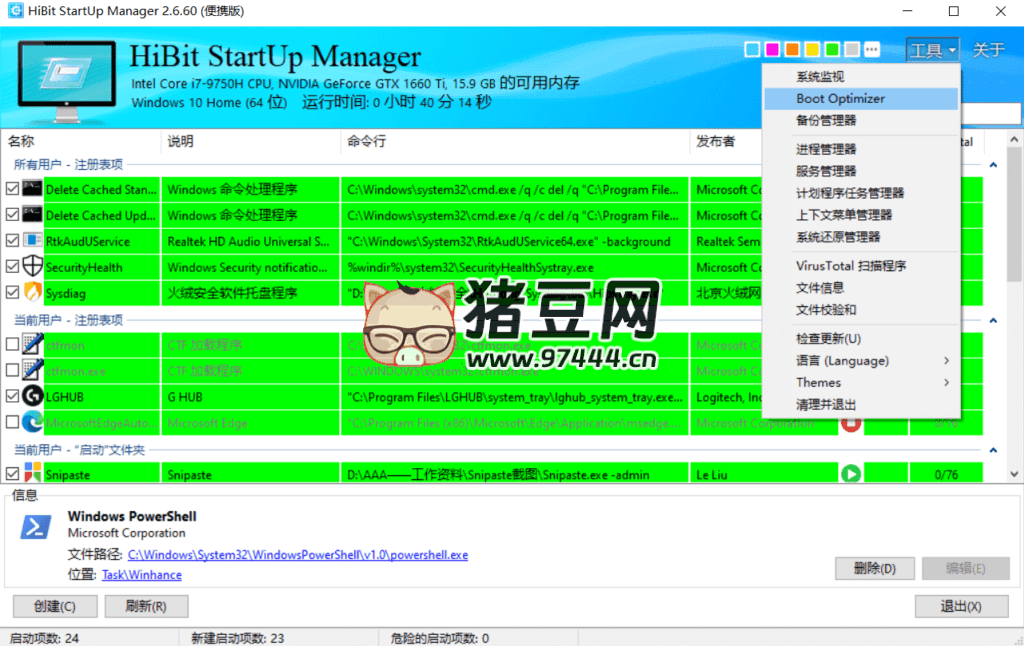Open 系统还原管理器 menu item

click(x=861, y=236)
